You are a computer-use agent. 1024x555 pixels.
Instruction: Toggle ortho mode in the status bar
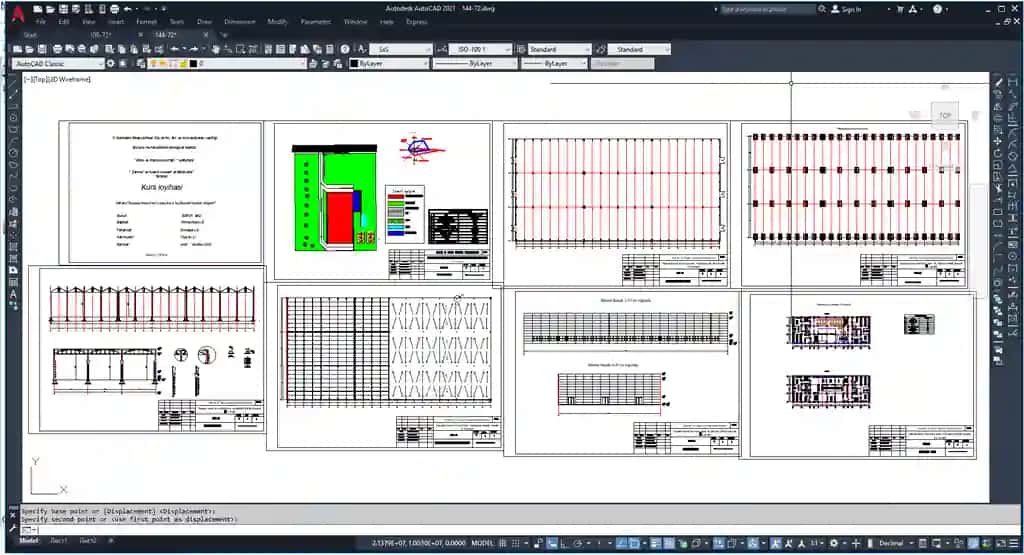point(566,543)
